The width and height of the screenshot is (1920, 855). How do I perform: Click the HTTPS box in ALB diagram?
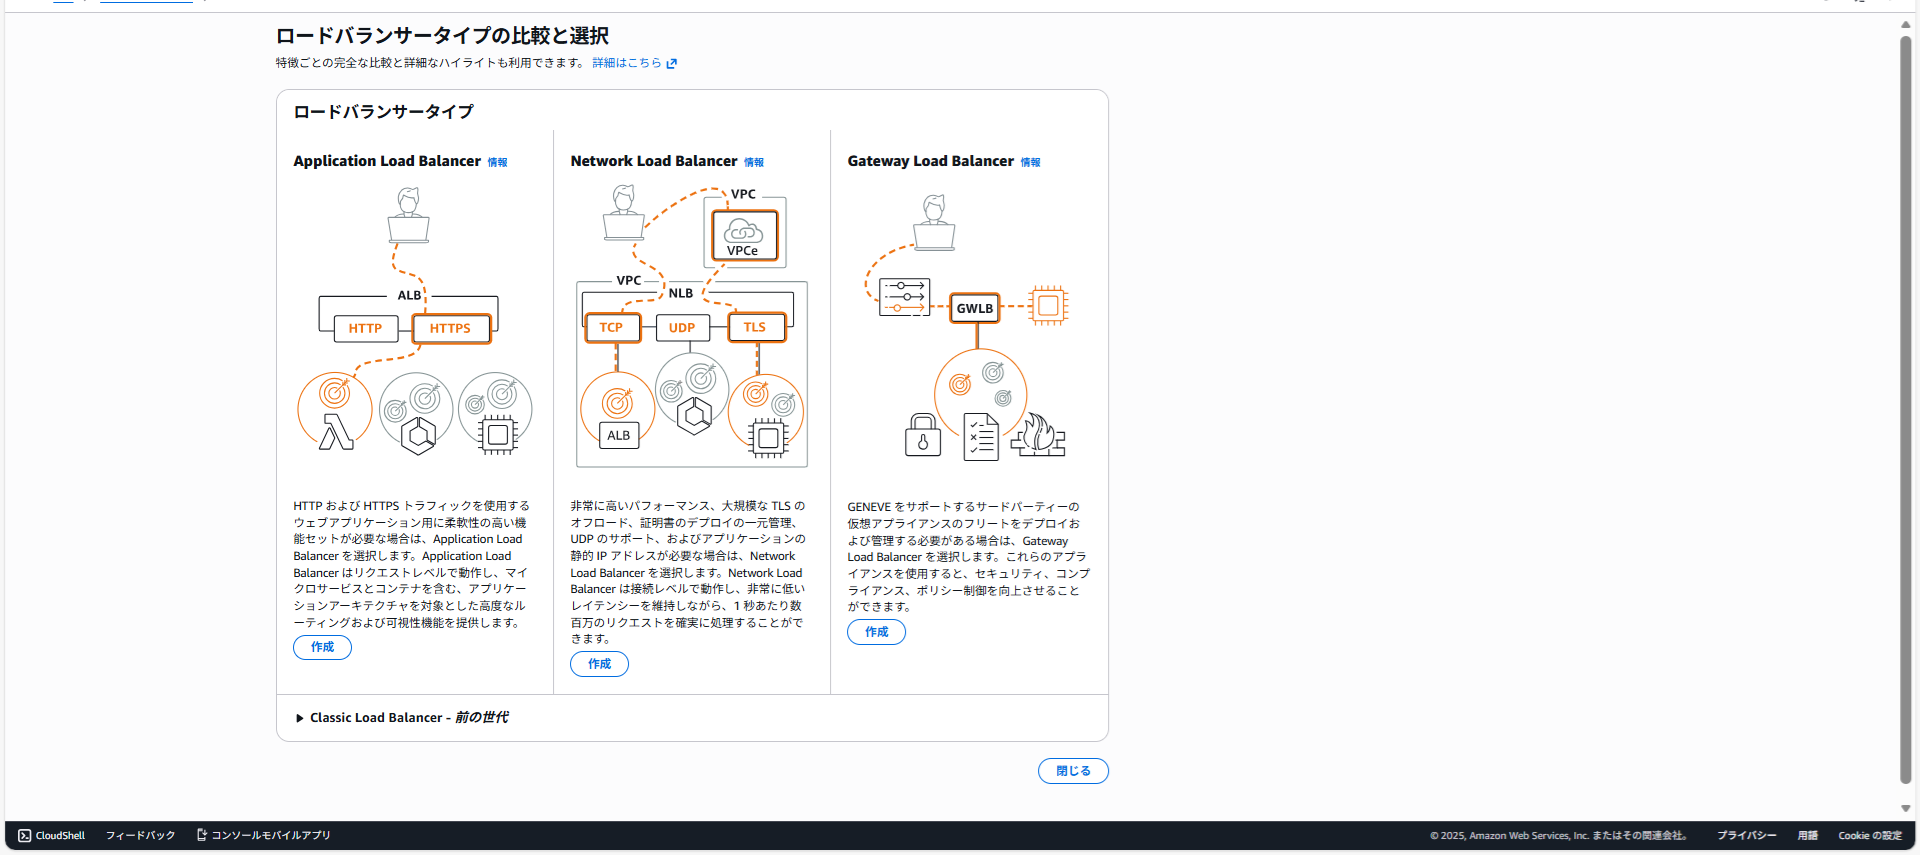coord(450,328)
